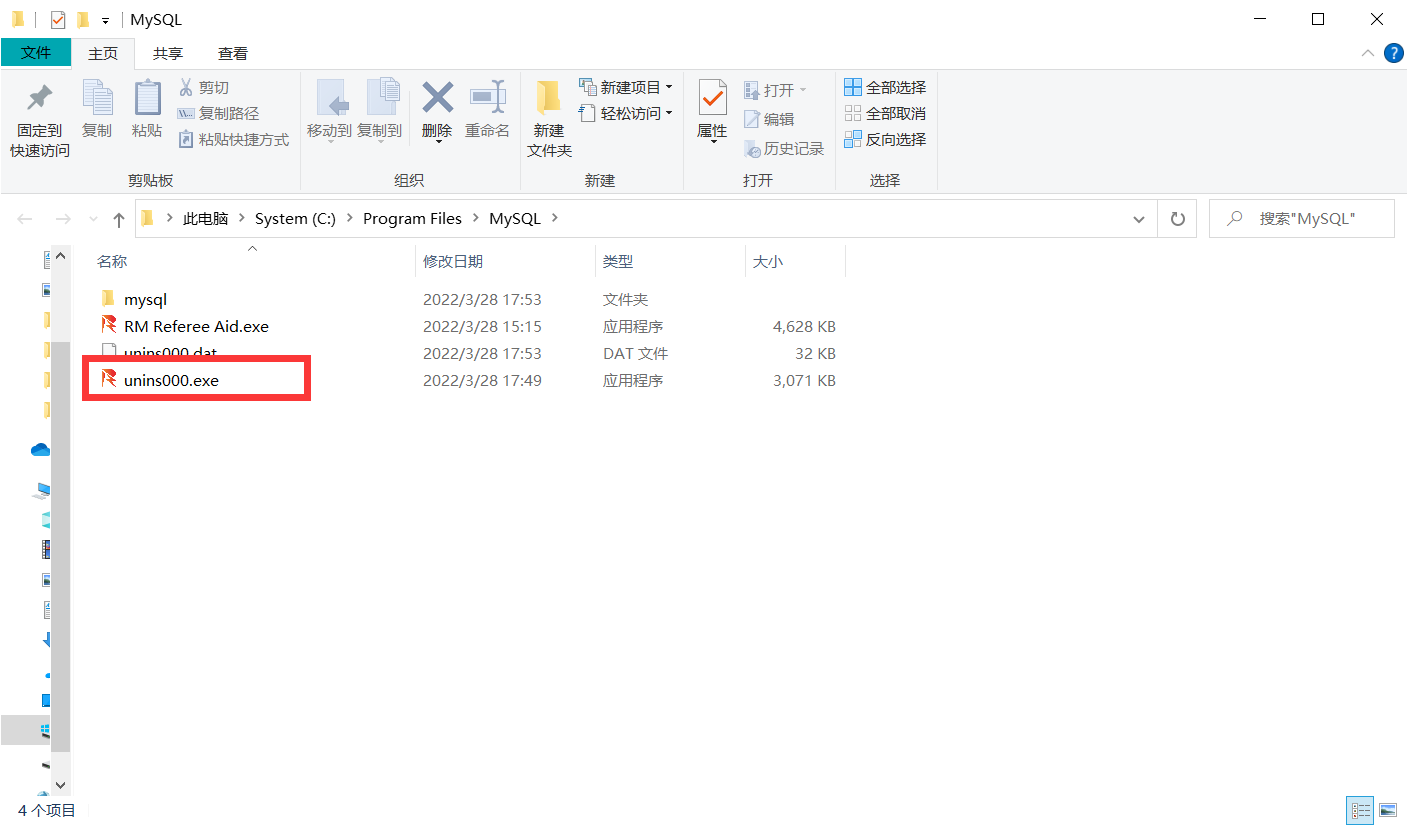1408x826 pixels.
Task: Go forward with the right arrow
Action: [x=62, y=219]
